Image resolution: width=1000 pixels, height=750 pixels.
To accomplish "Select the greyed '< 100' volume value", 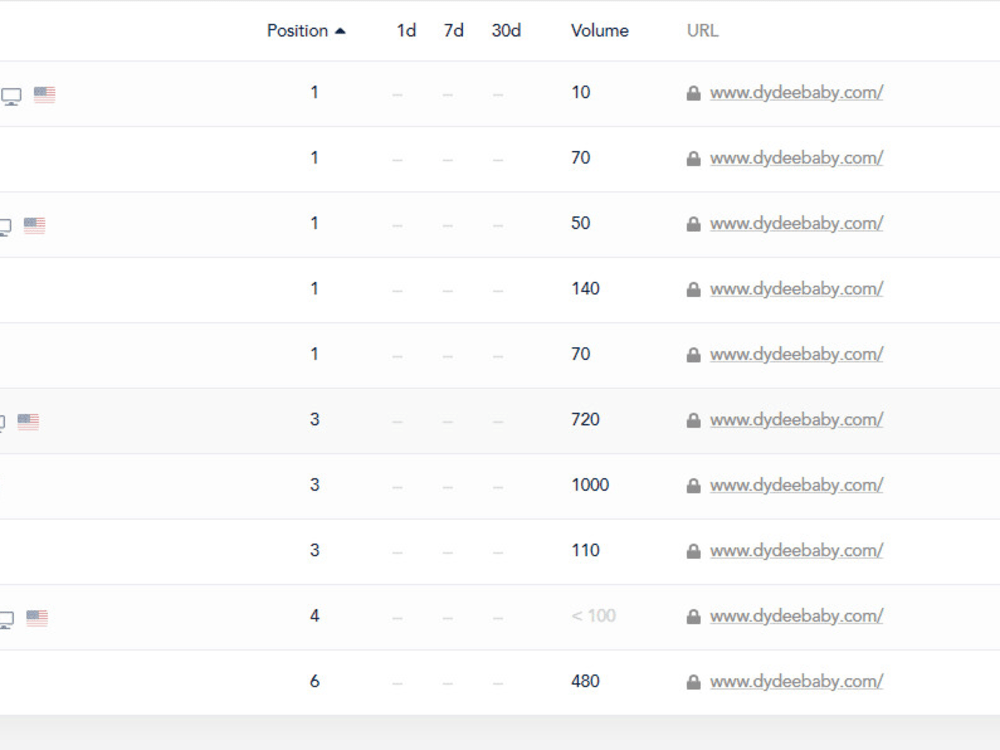I will coord(593,616).
